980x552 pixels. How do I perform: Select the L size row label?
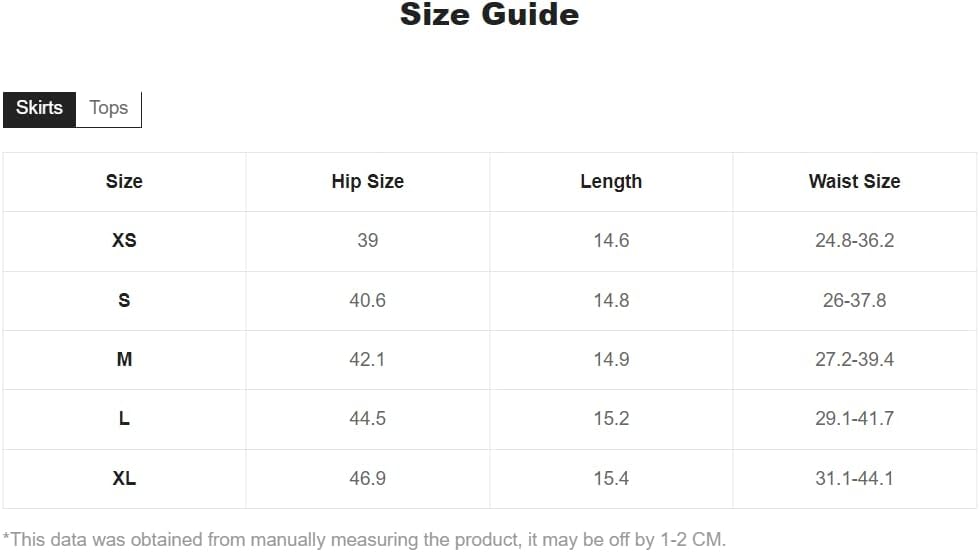[124, 418]
